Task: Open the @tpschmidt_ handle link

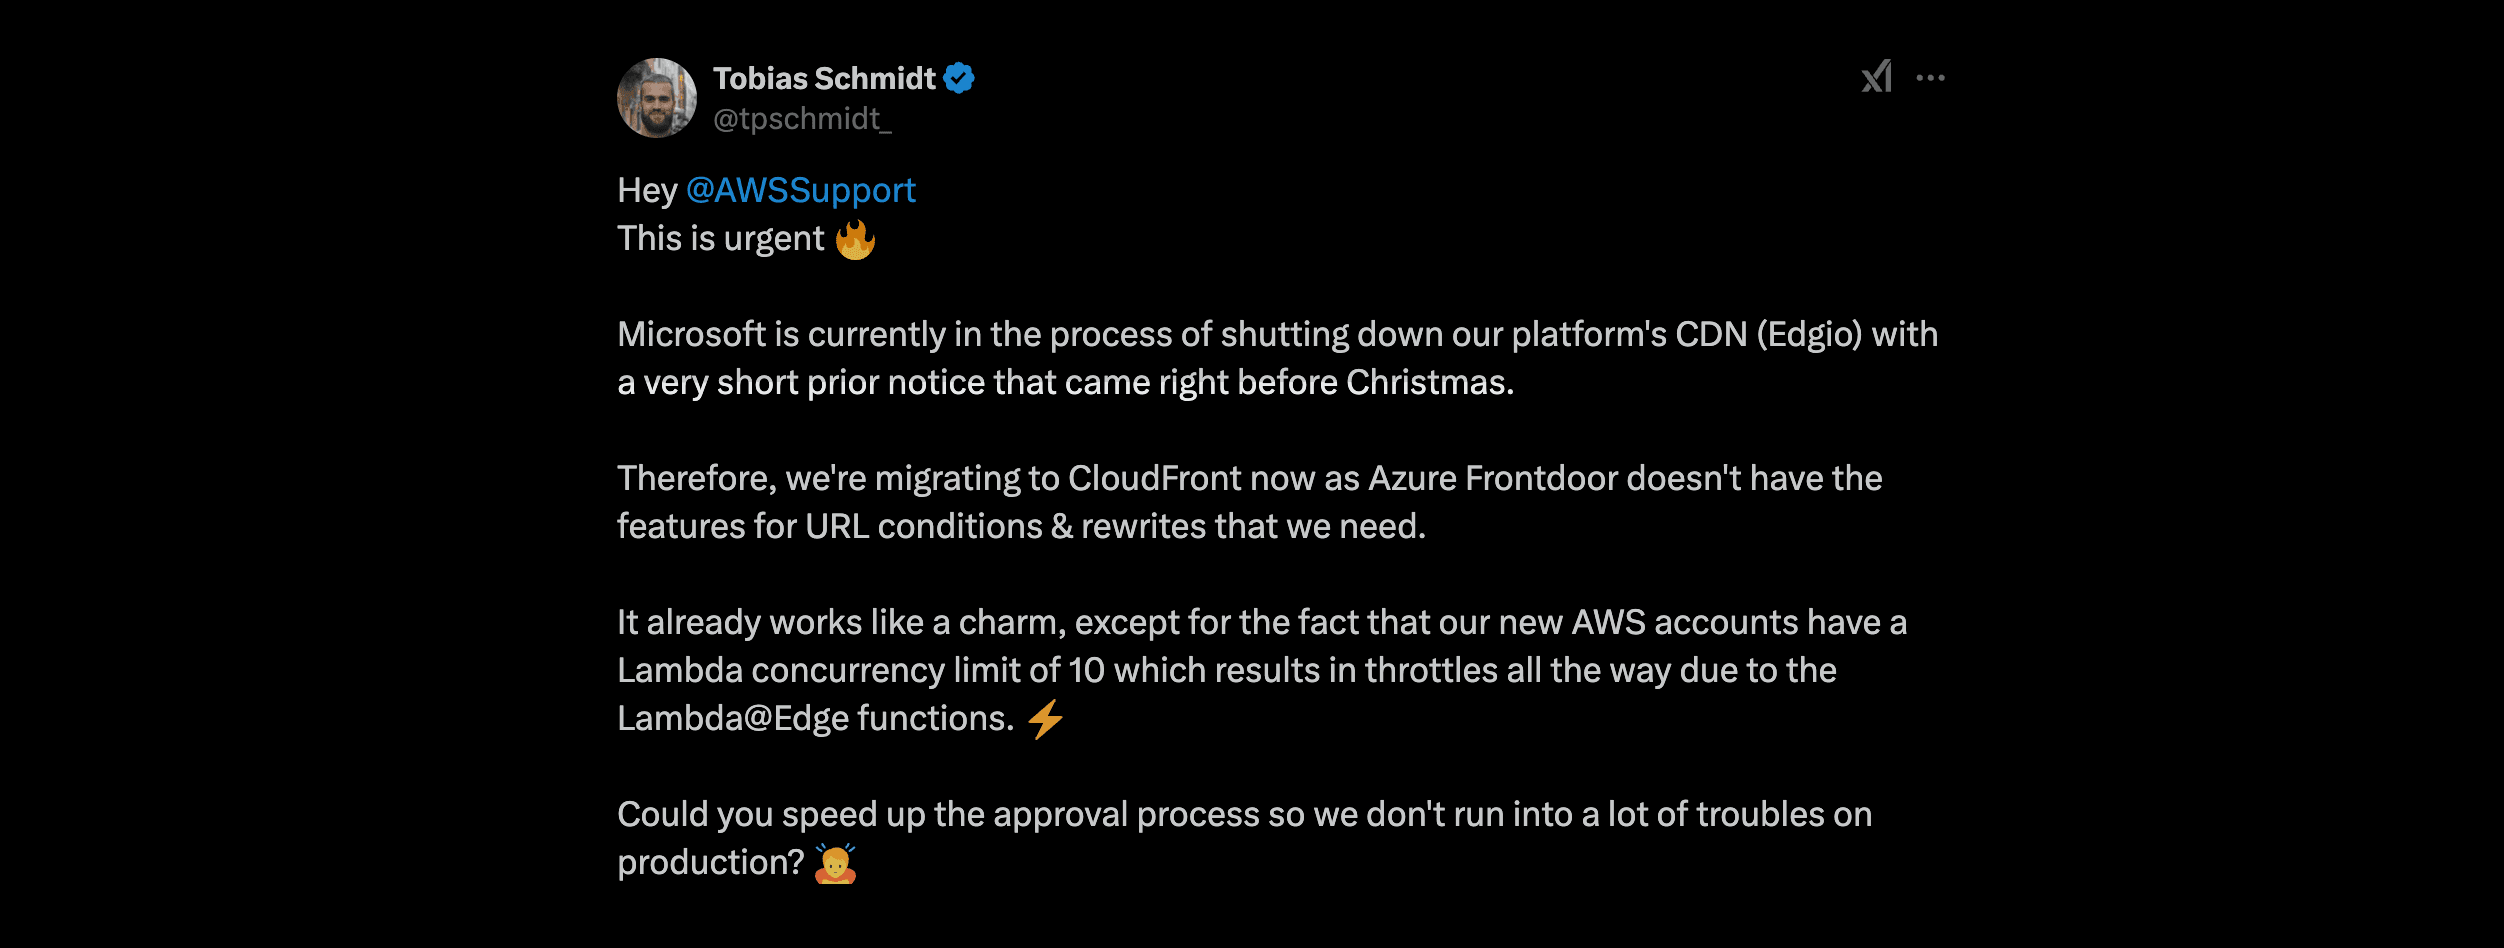Action: [x=802, y=119]
